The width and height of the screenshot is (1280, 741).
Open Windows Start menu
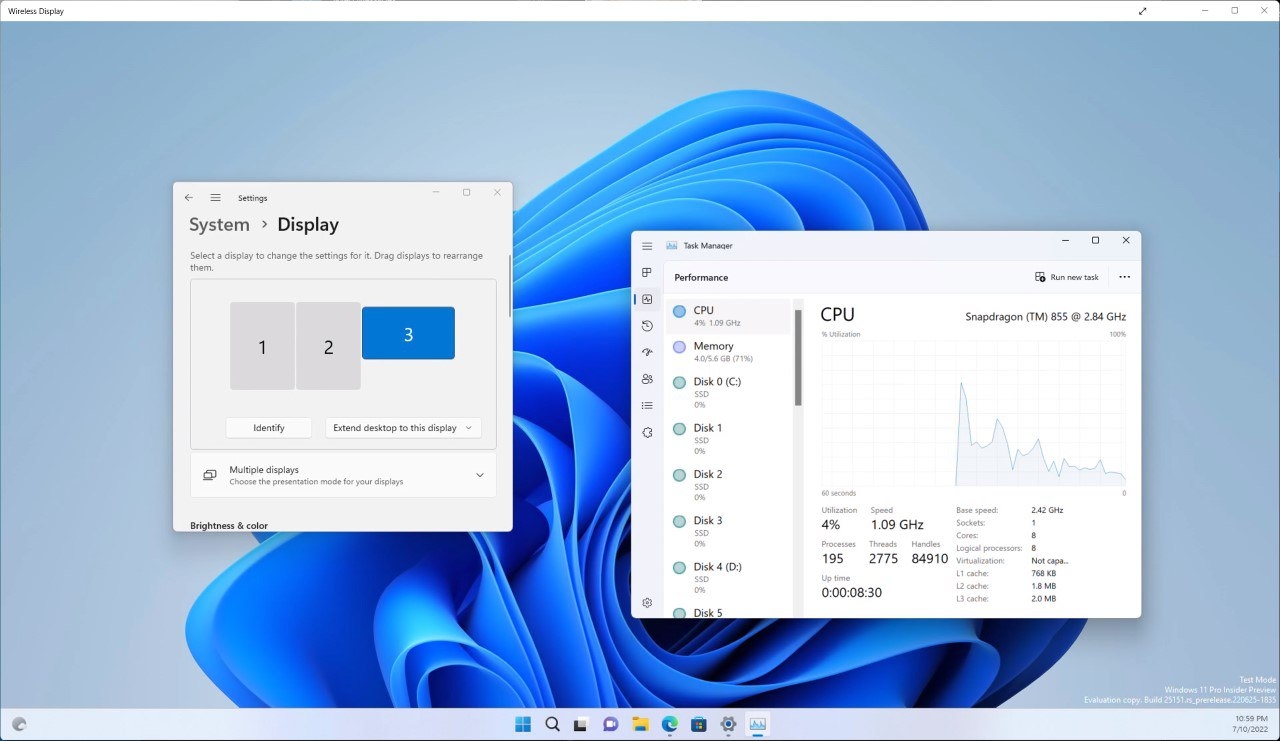tap(523, 724)
